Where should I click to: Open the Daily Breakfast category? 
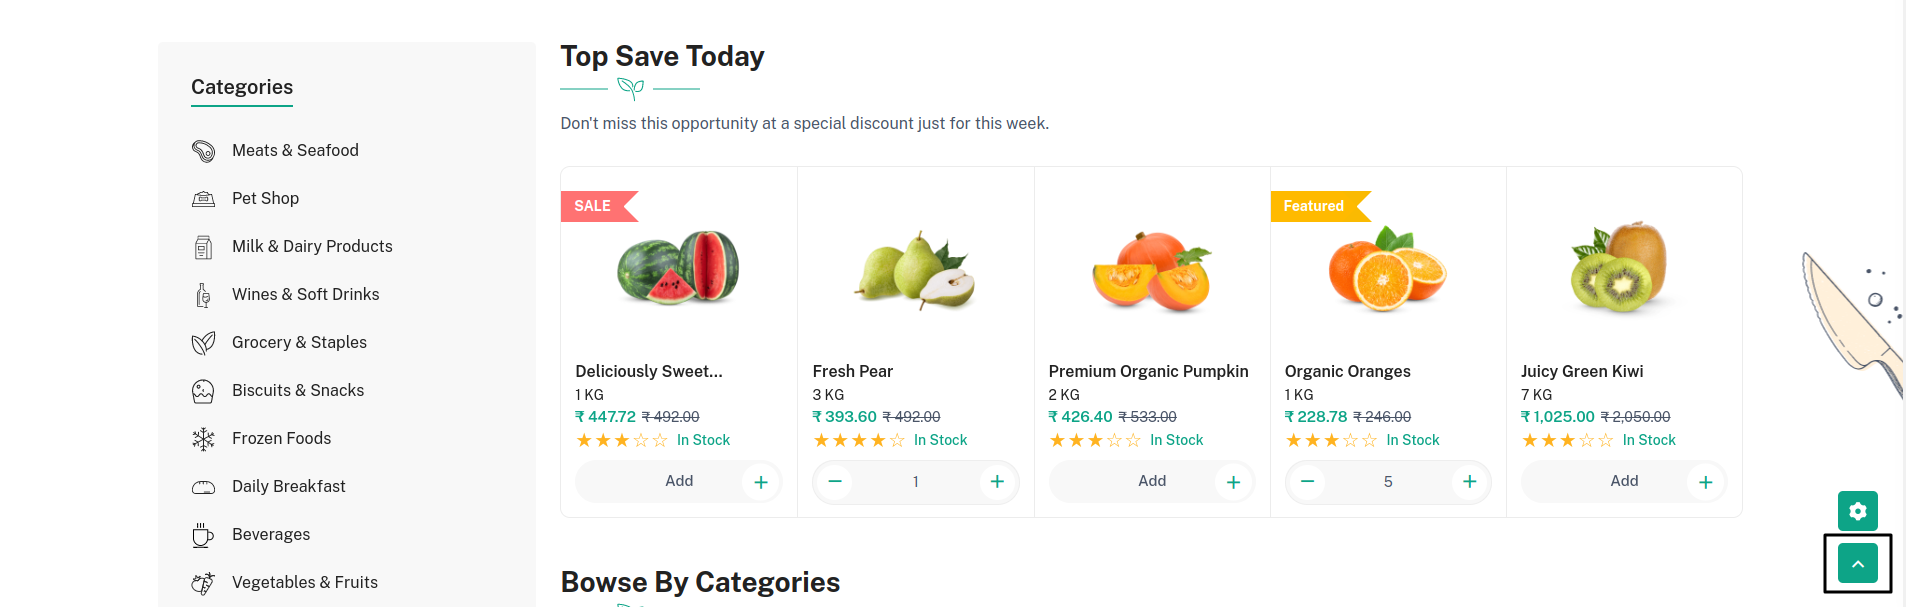[288, 487]
